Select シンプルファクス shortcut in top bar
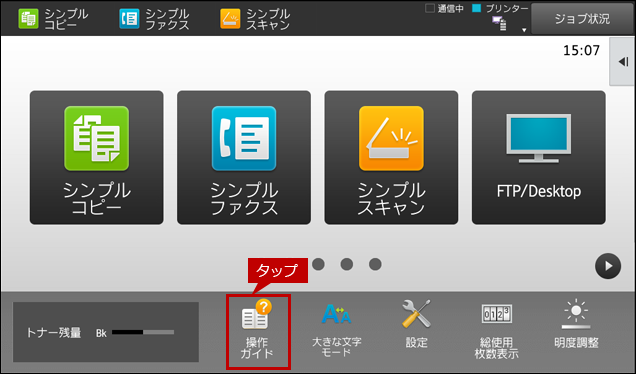Image resolution: width=636 pixels, height=374 pixels. (x=155, y=19)
